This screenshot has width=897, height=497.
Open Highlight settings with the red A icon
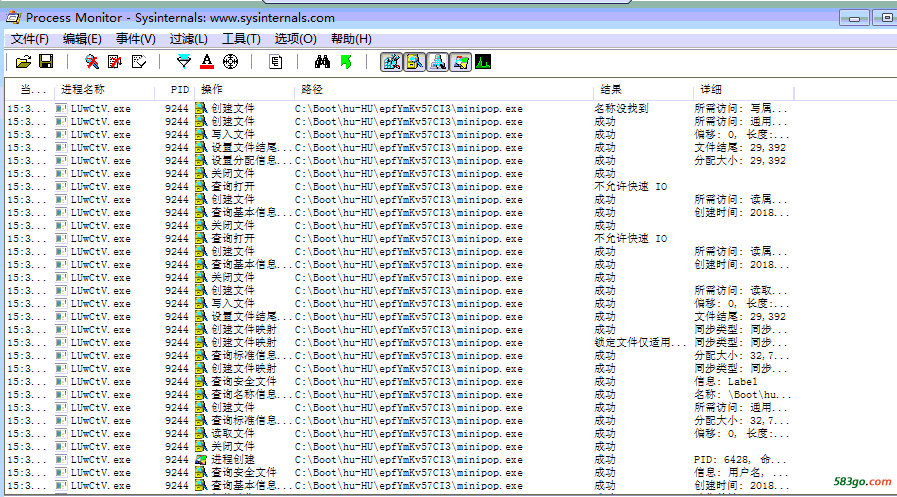207,62
